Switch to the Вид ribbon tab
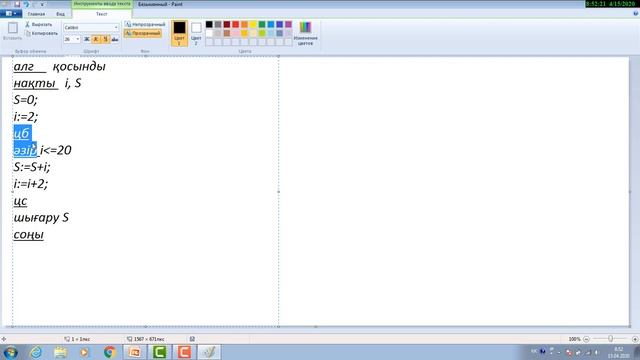Image resolution: width=640 pixels, height=360 pixels. (60, 14)
